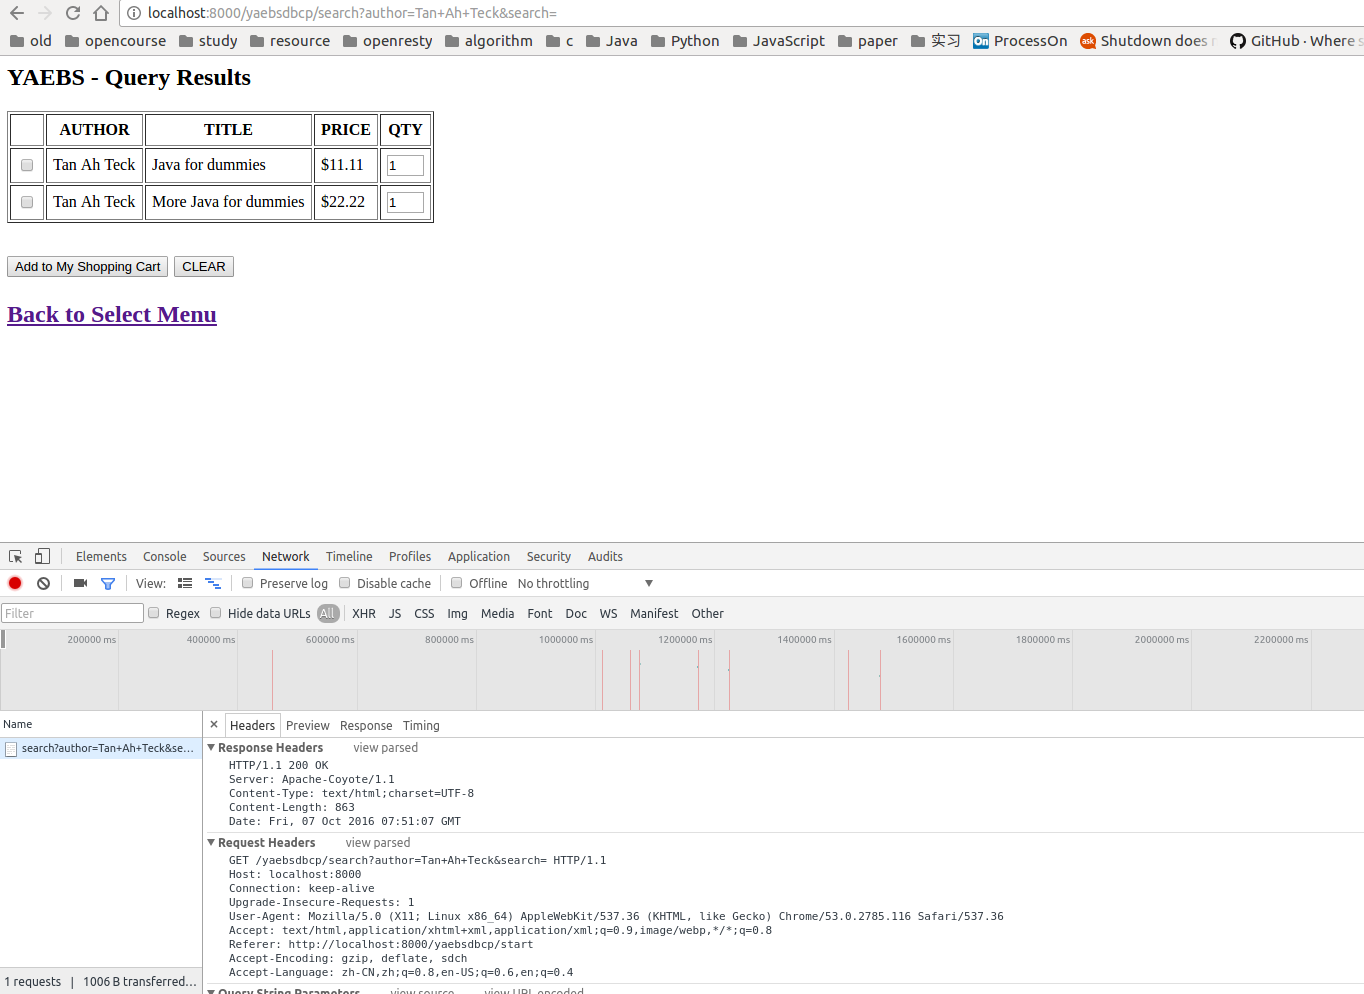Open the 'old' bookmarks folder

(31, 41)
